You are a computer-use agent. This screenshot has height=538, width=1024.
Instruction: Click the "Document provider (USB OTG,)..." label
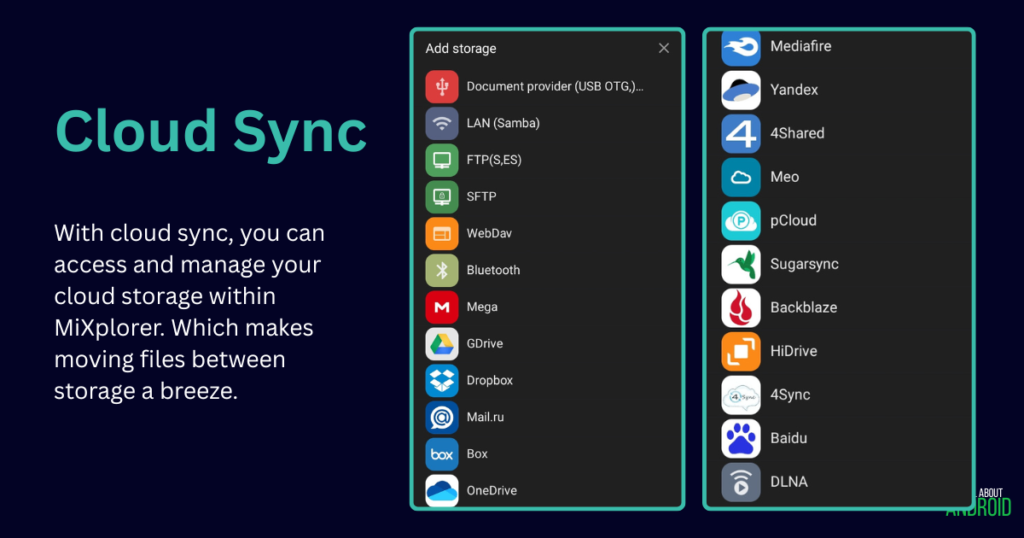[555, 87]
